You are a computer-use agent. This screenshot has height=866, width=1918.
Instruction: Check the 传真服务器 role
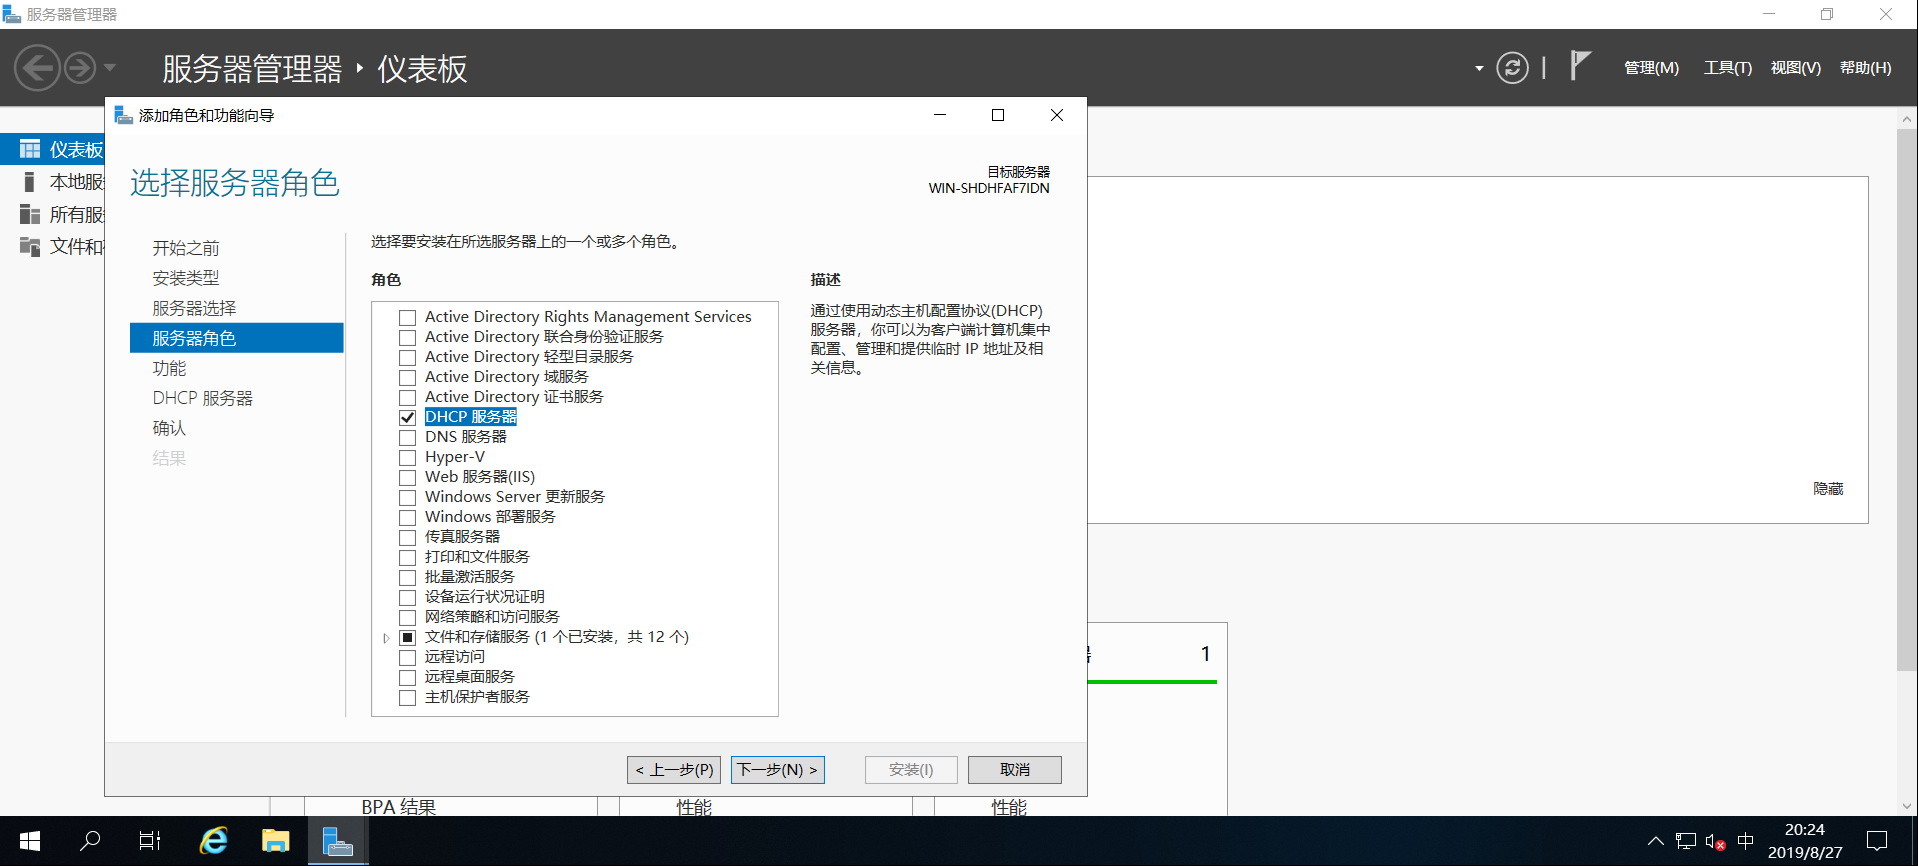407,537
